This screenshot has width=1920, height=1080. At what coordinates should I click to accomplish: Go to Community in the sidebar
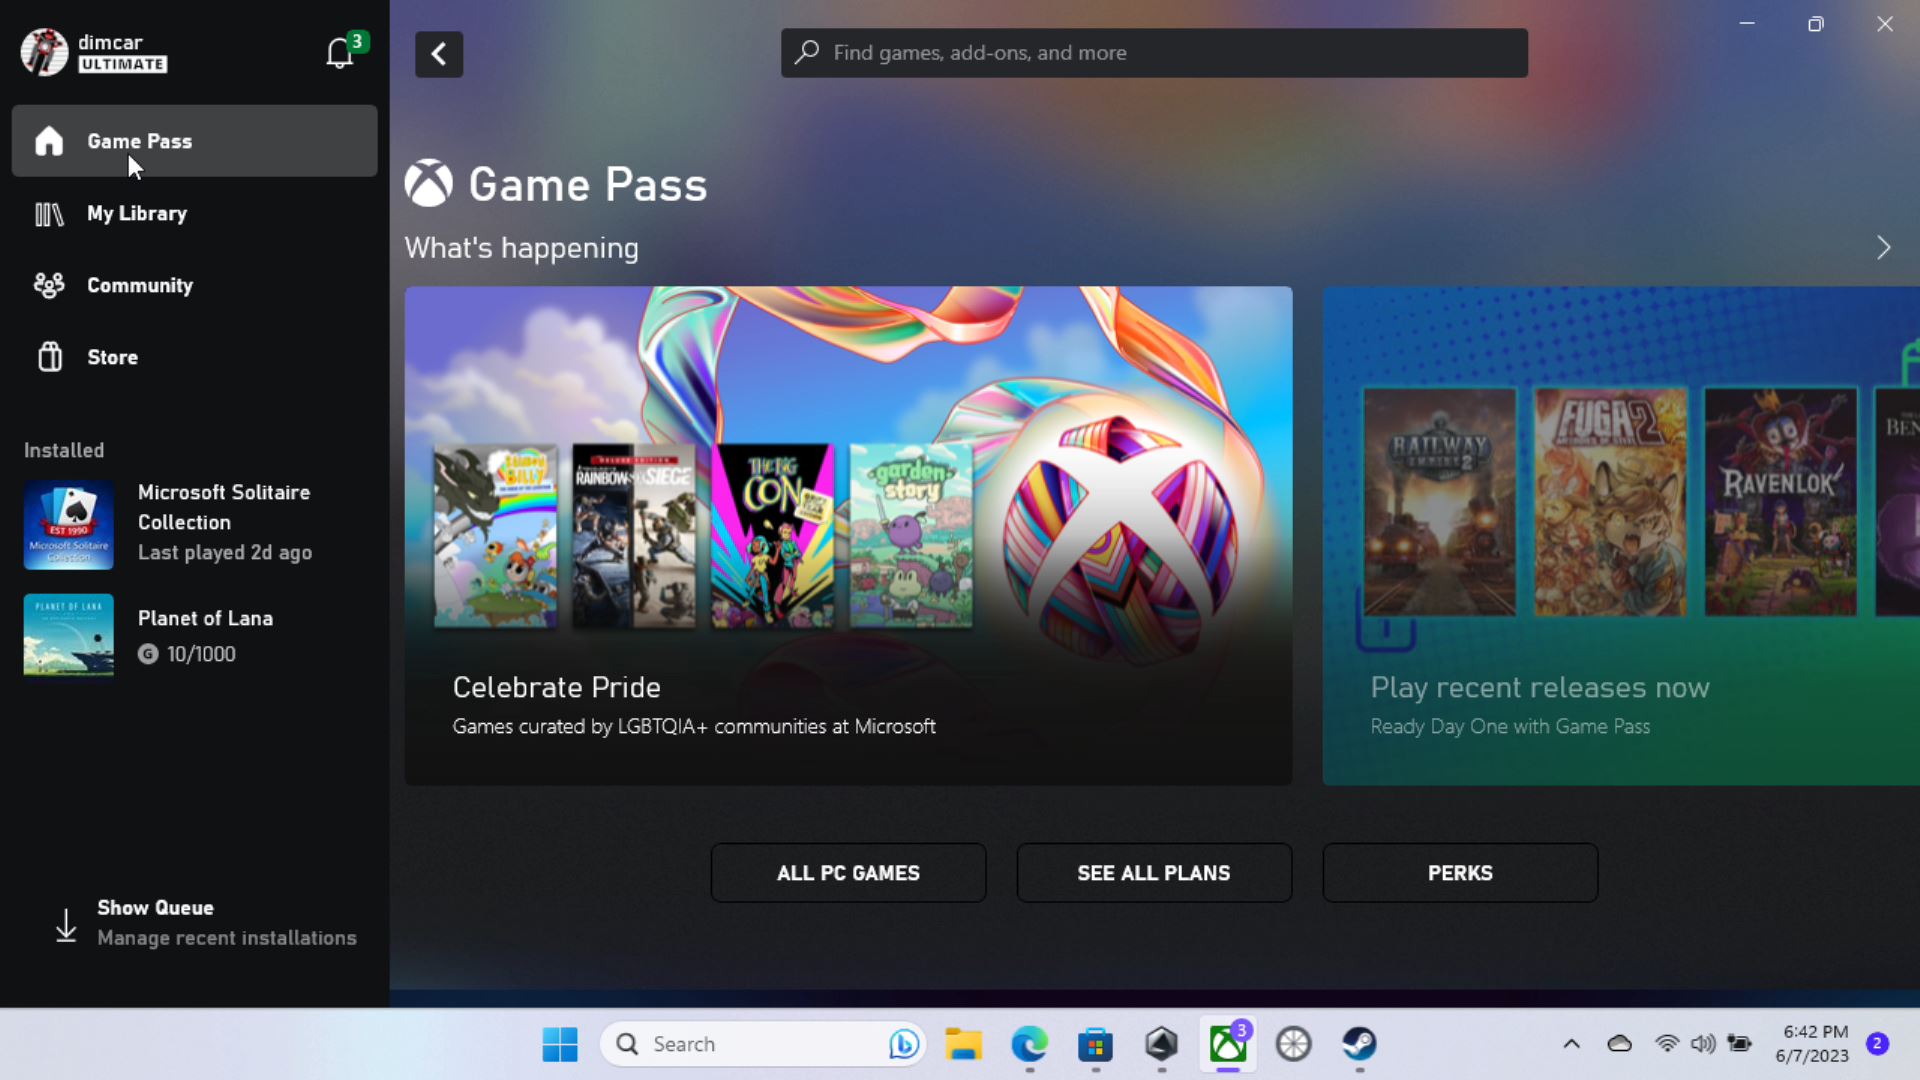(x=140, y=286)
